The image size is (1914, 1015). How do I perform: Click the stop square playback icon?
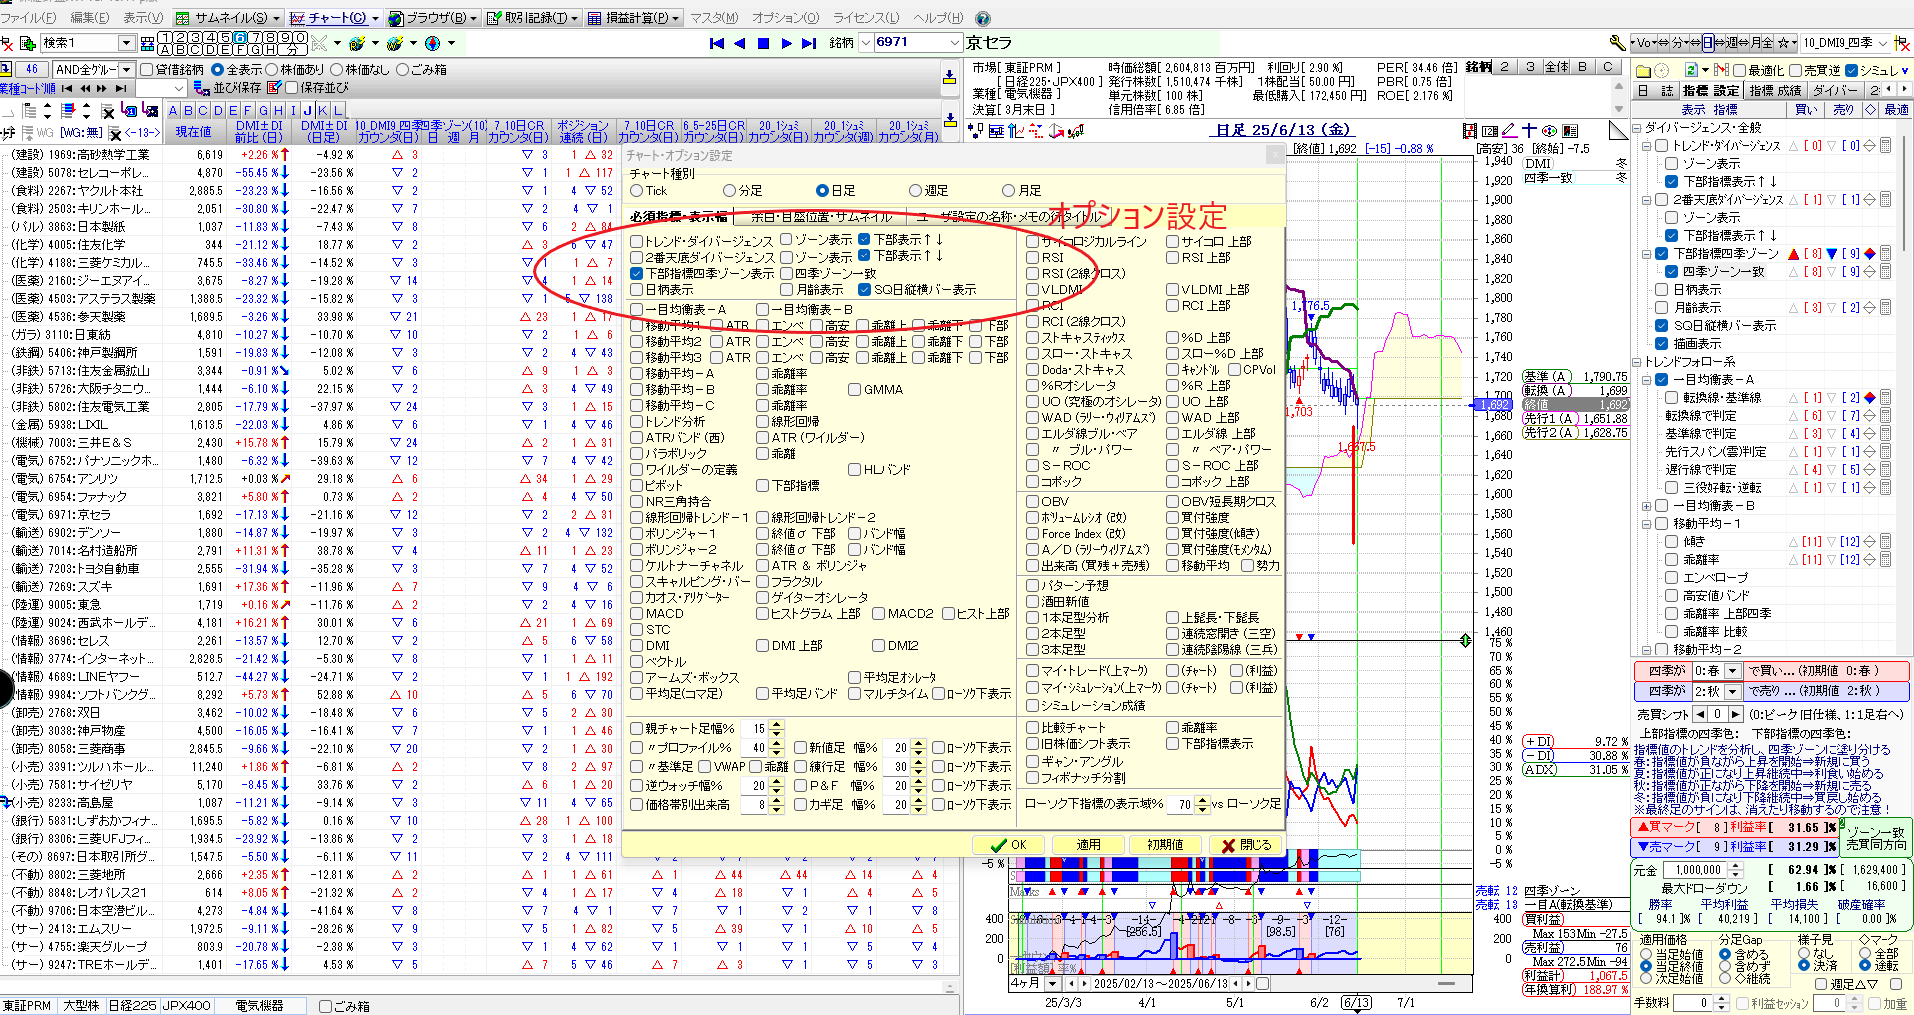[763, 43]
